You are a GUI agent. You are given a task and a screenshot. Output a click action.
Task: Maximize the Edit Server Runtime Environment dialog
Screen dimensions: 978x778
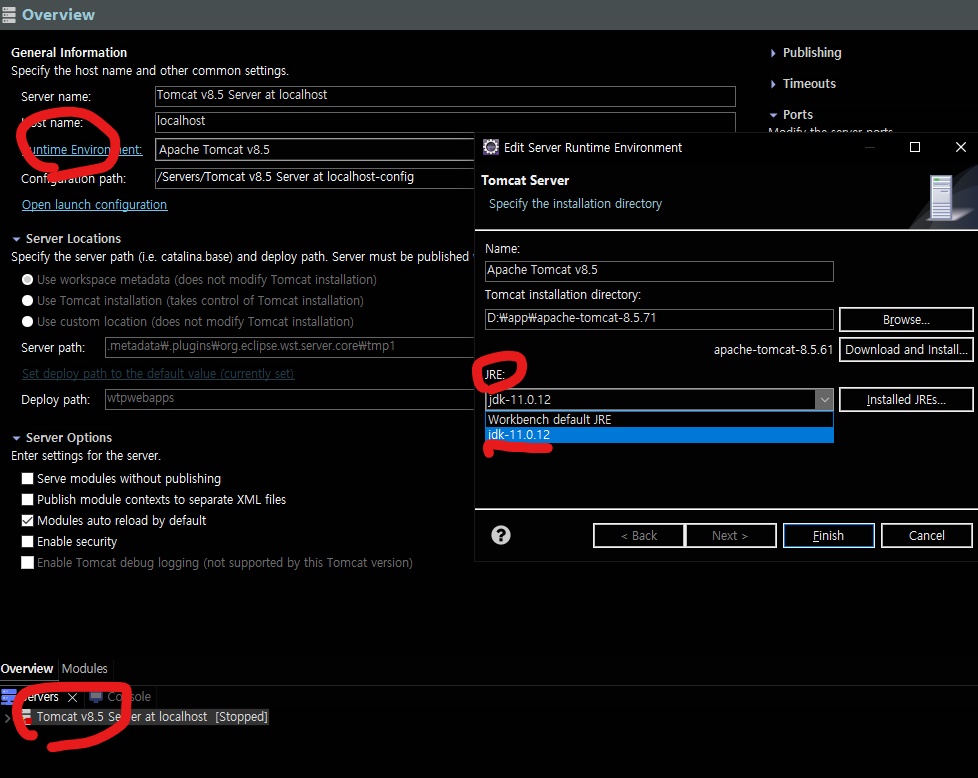(x=915, y=147)
